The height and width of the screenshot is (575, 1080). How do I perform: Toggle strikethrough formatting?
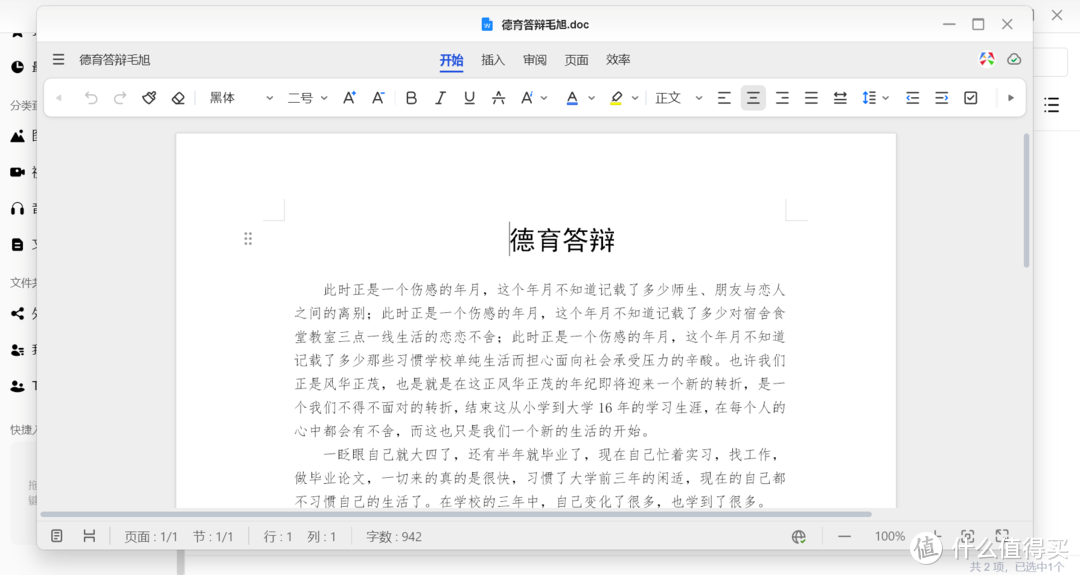tap(498, 98)
